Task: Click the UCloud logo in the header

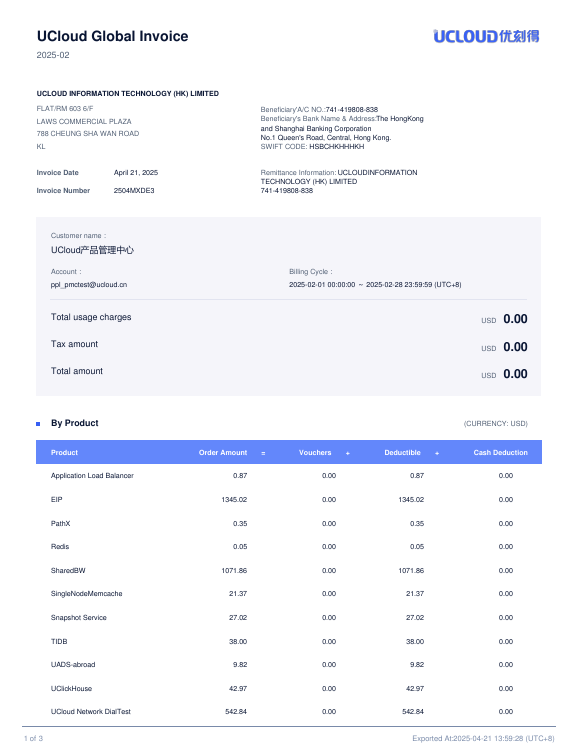Action: (x=486, y=36)
